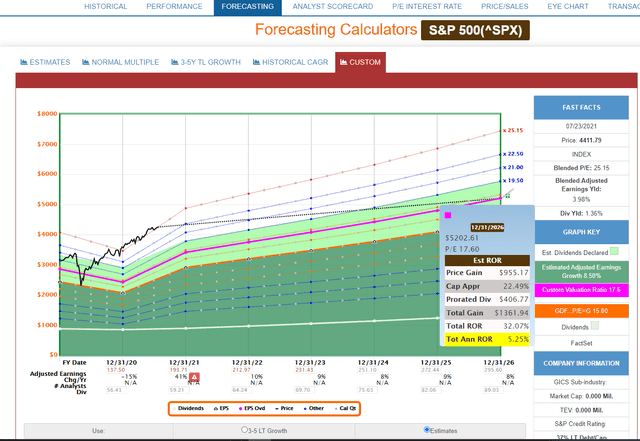The height and width of the screenshot is (441, 640).
Task: Edit the 251.10 earnings field for 12/31/24
Action: pos(367,370)
